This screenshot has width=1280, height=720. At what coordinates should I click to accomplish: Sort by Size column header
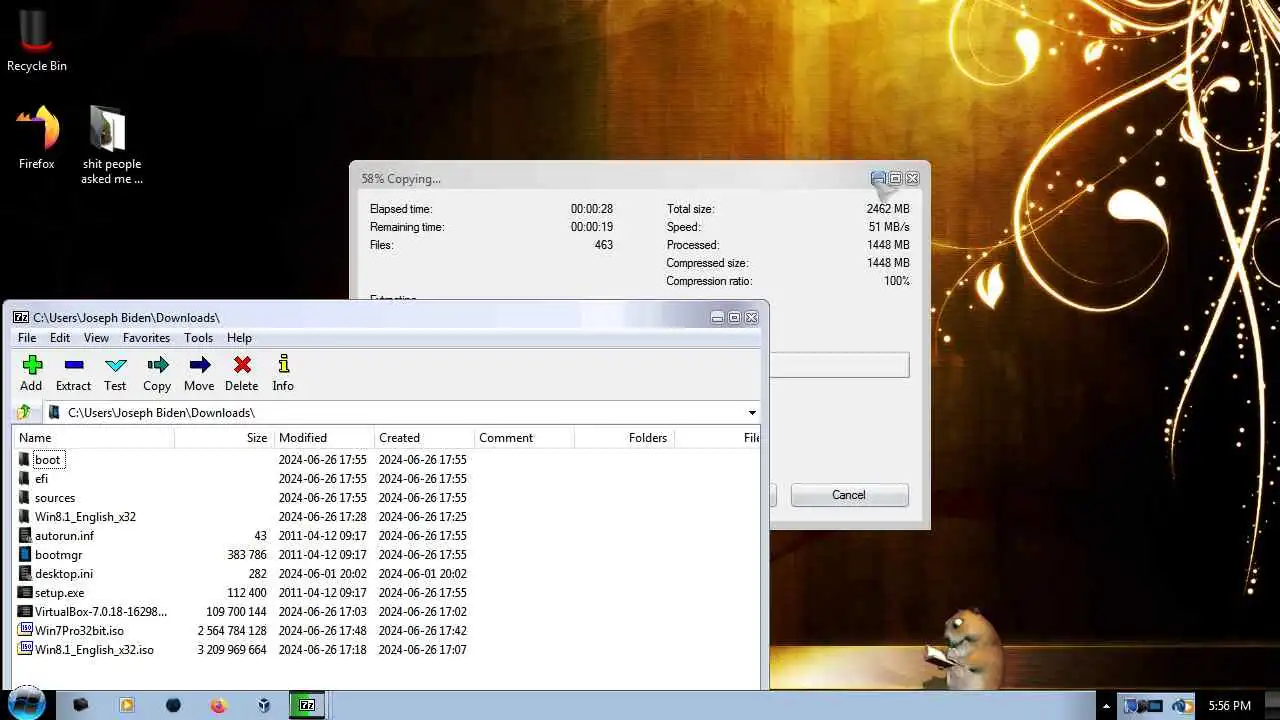pyautogui.click(x=224, y=437)
